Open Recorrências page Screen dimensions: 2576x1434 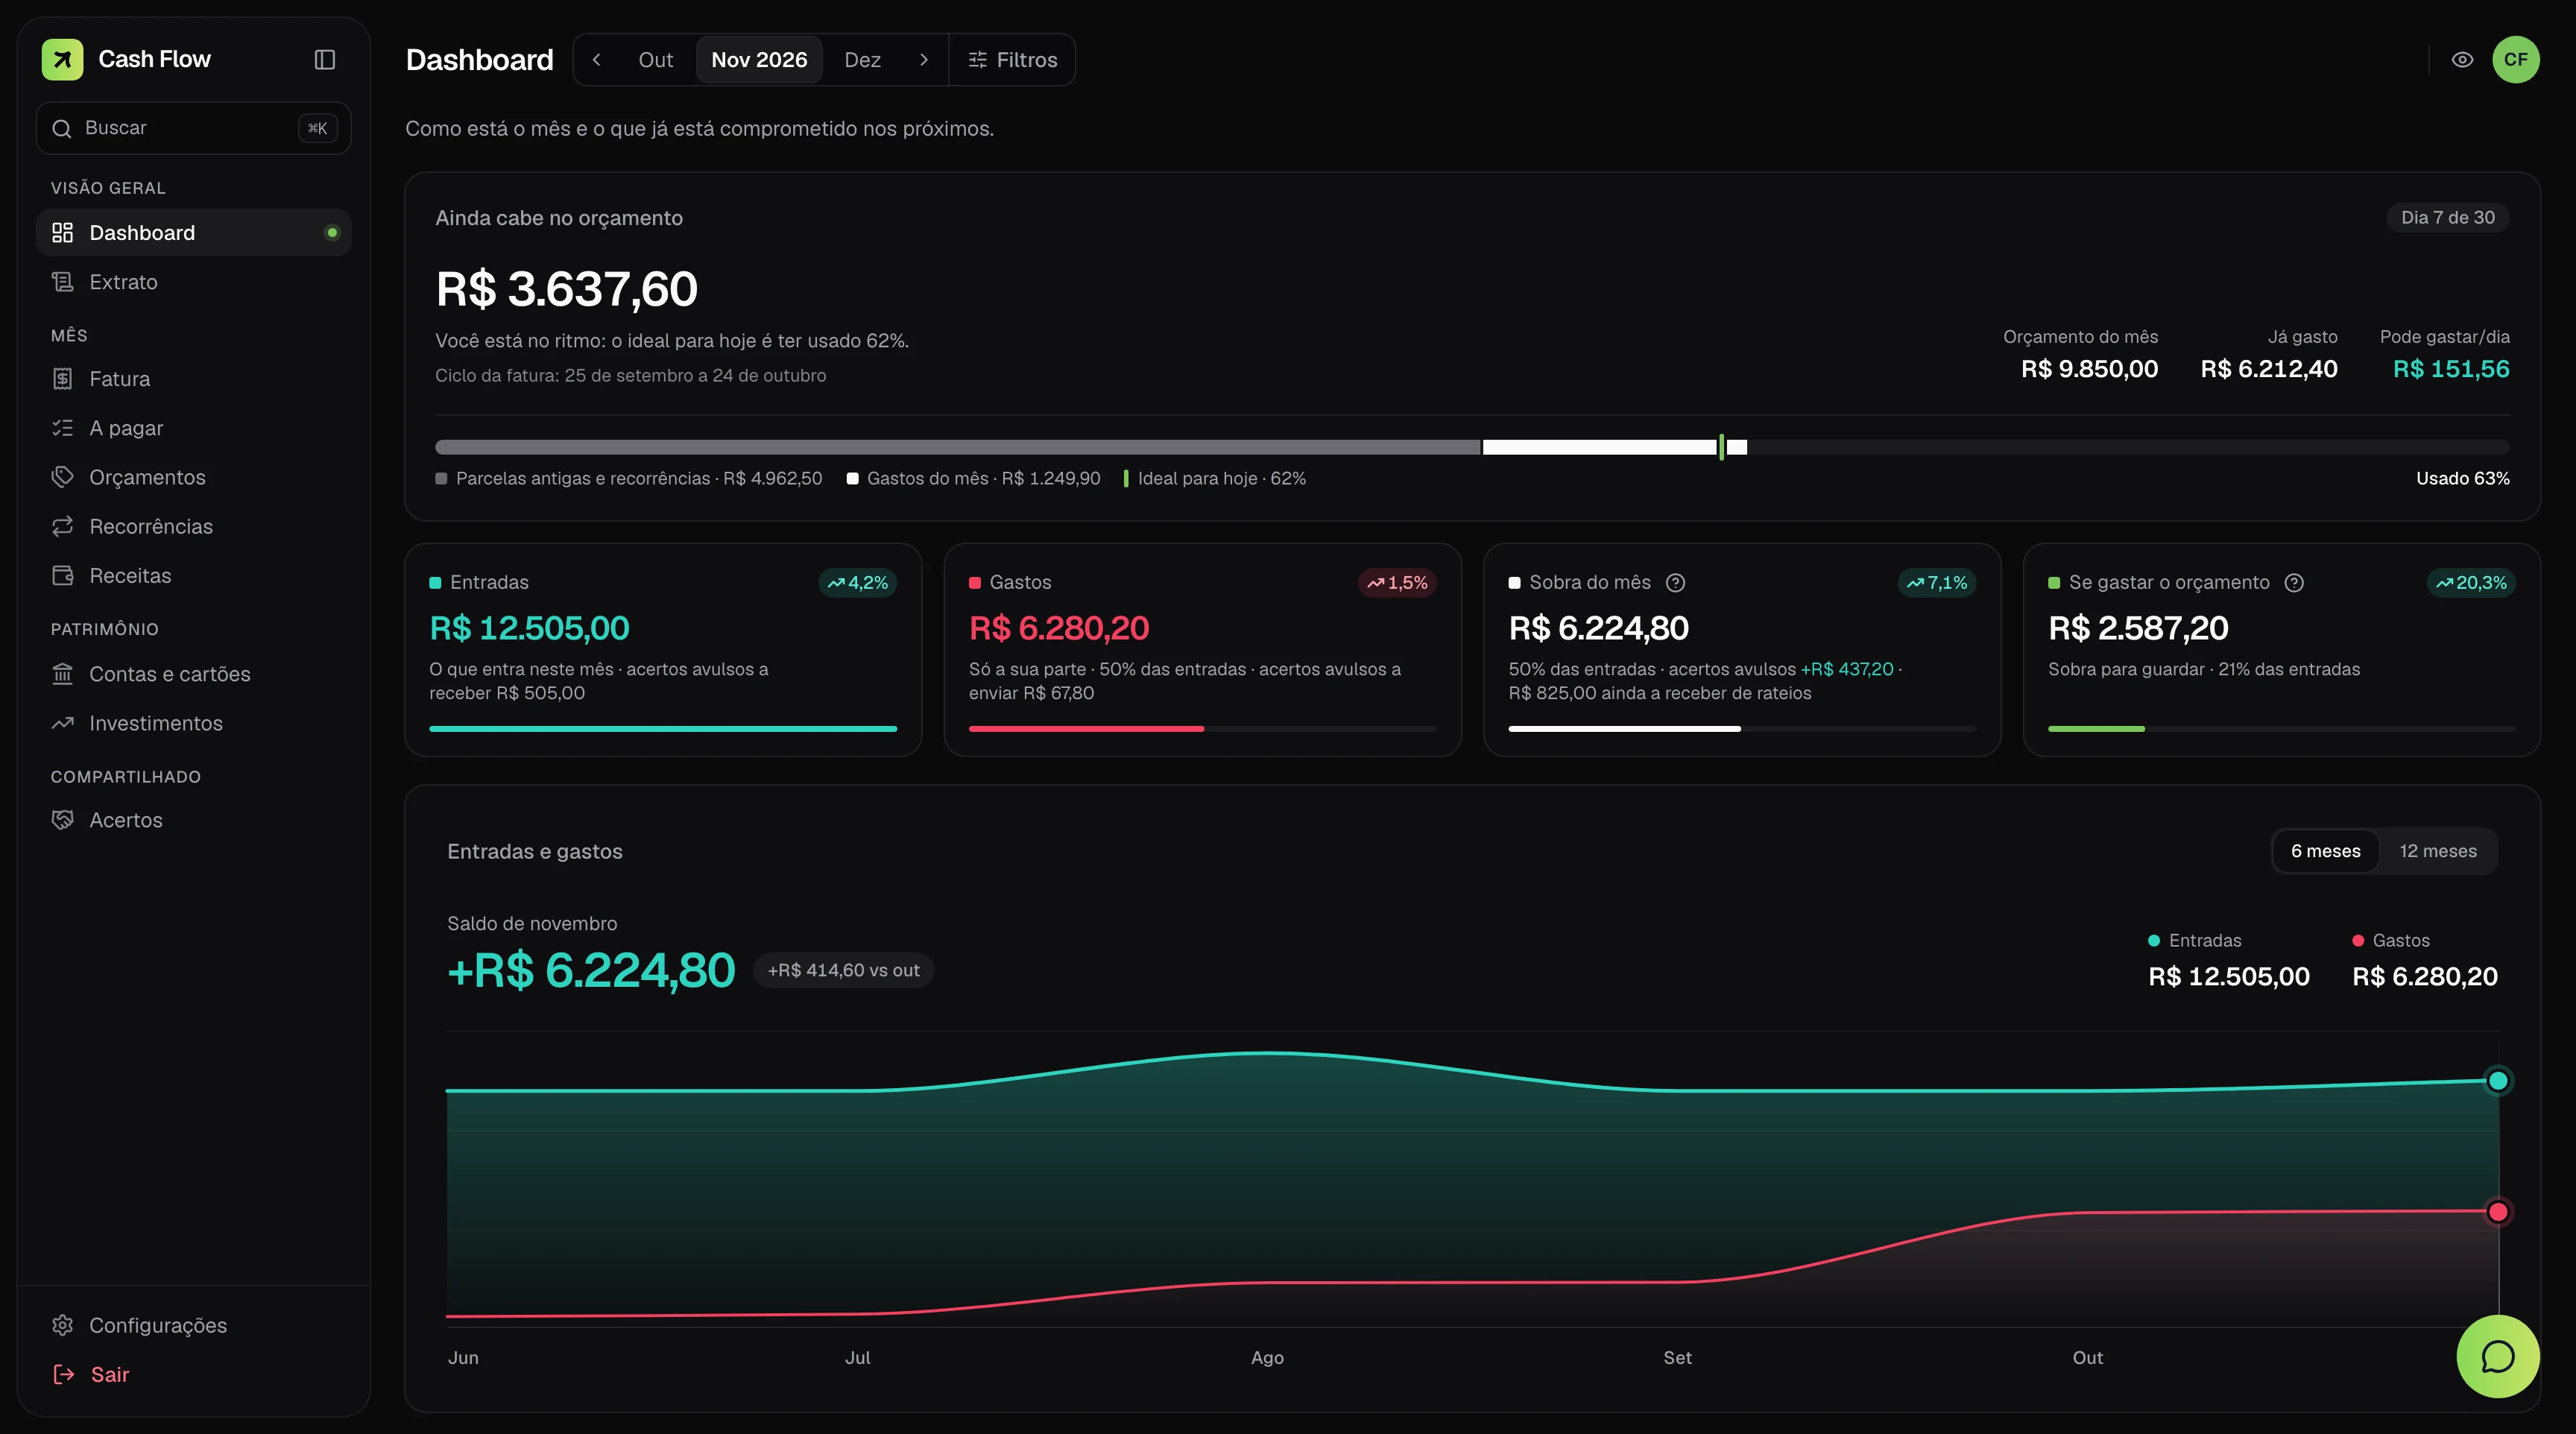point(193,526)
